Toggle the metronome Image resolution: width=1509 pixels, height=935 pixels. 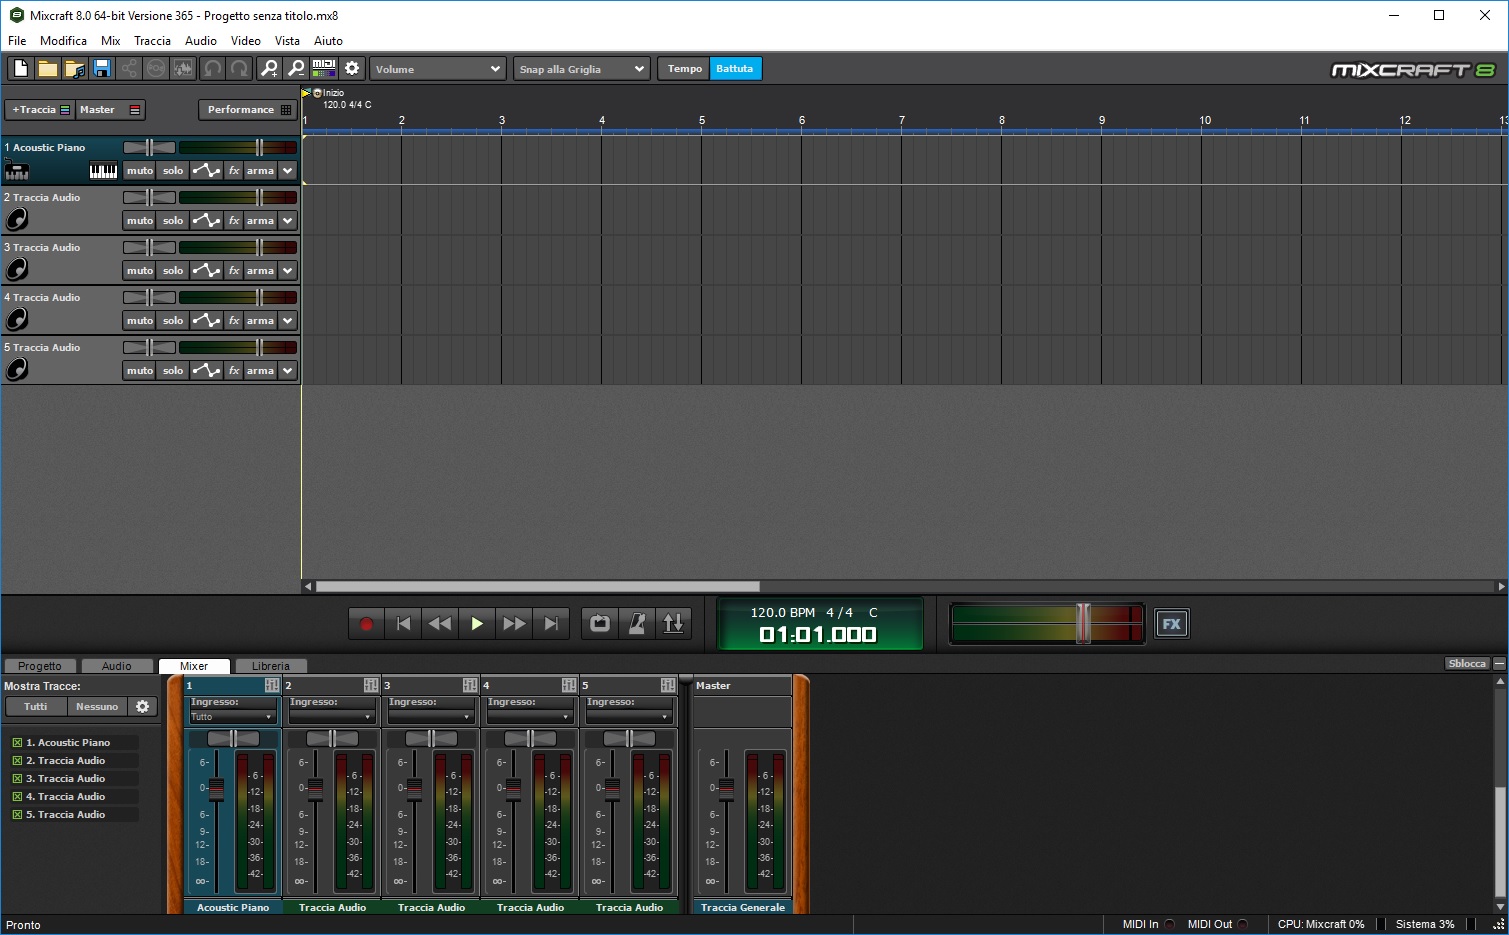pyautogui.click(x=637, y=624)
